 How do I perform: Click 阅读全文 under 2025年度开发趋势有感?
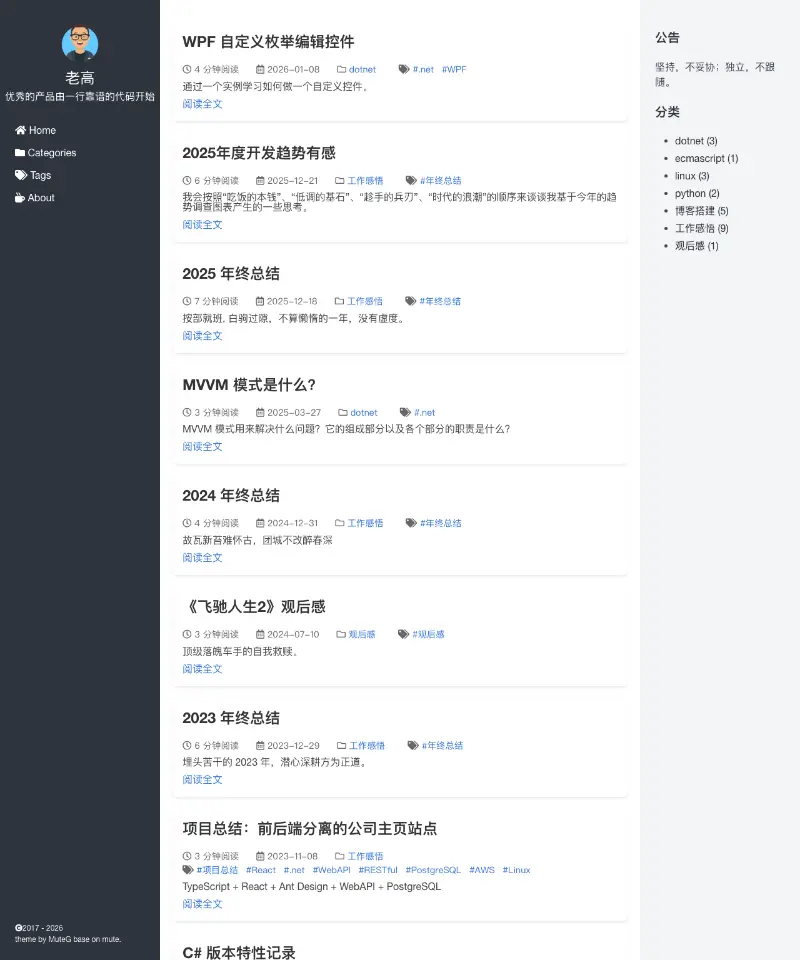pos(202,225)
